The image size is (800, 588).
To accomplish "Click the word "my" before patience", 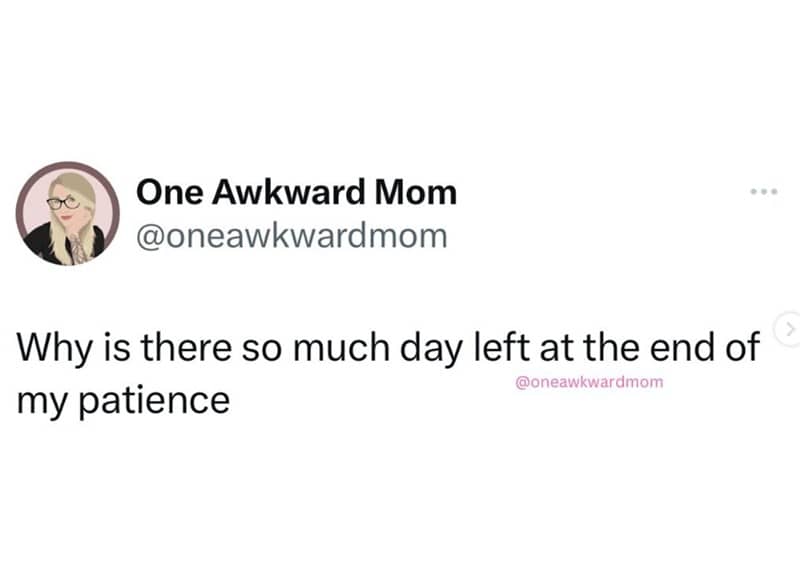I will (x=39, y=403).
